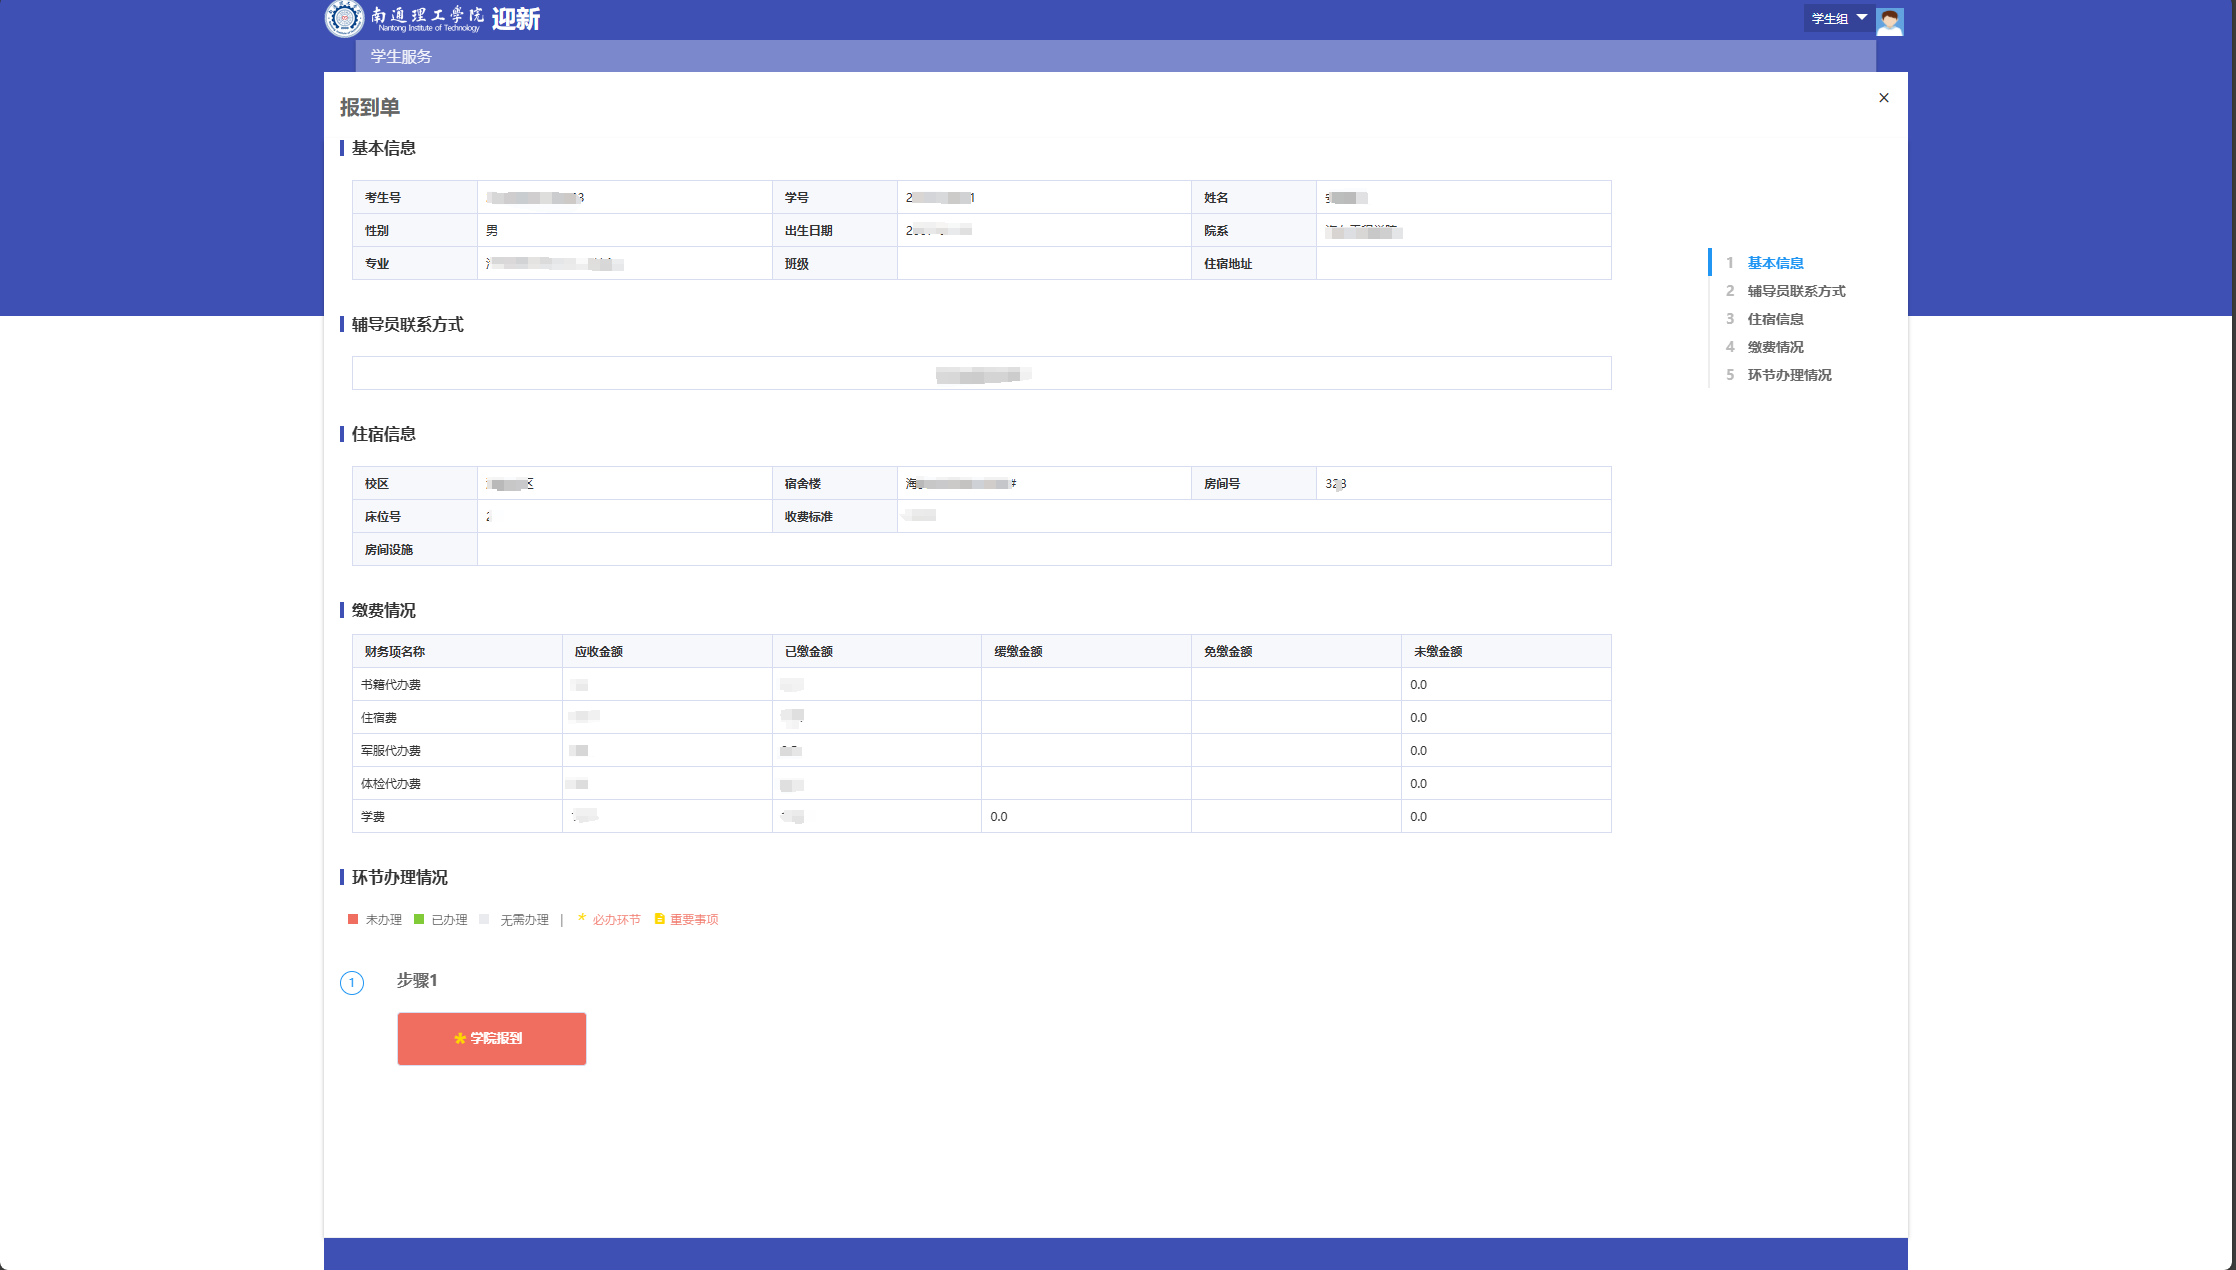
Task: Navigate to 住宿信息 section anchor
Action: click(1775, 319)
